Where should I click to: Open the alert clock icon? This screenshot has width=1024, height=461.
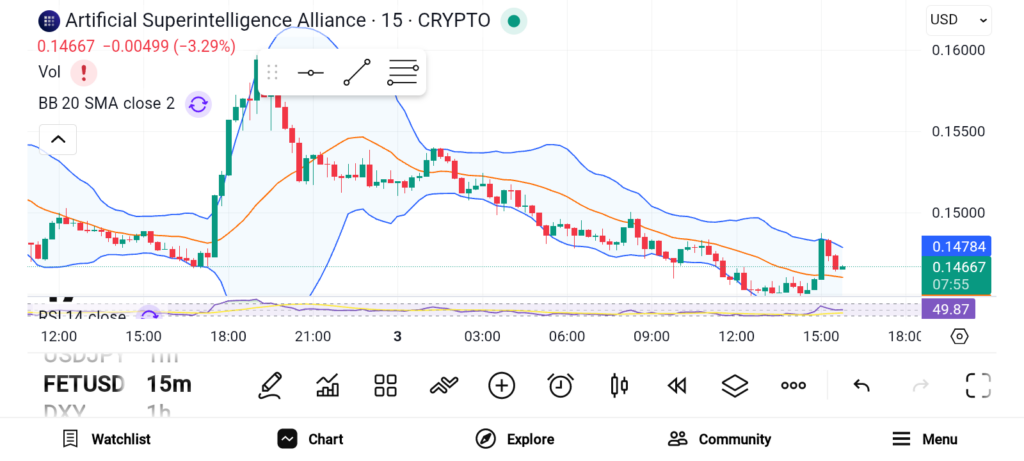tap(560, 385)
